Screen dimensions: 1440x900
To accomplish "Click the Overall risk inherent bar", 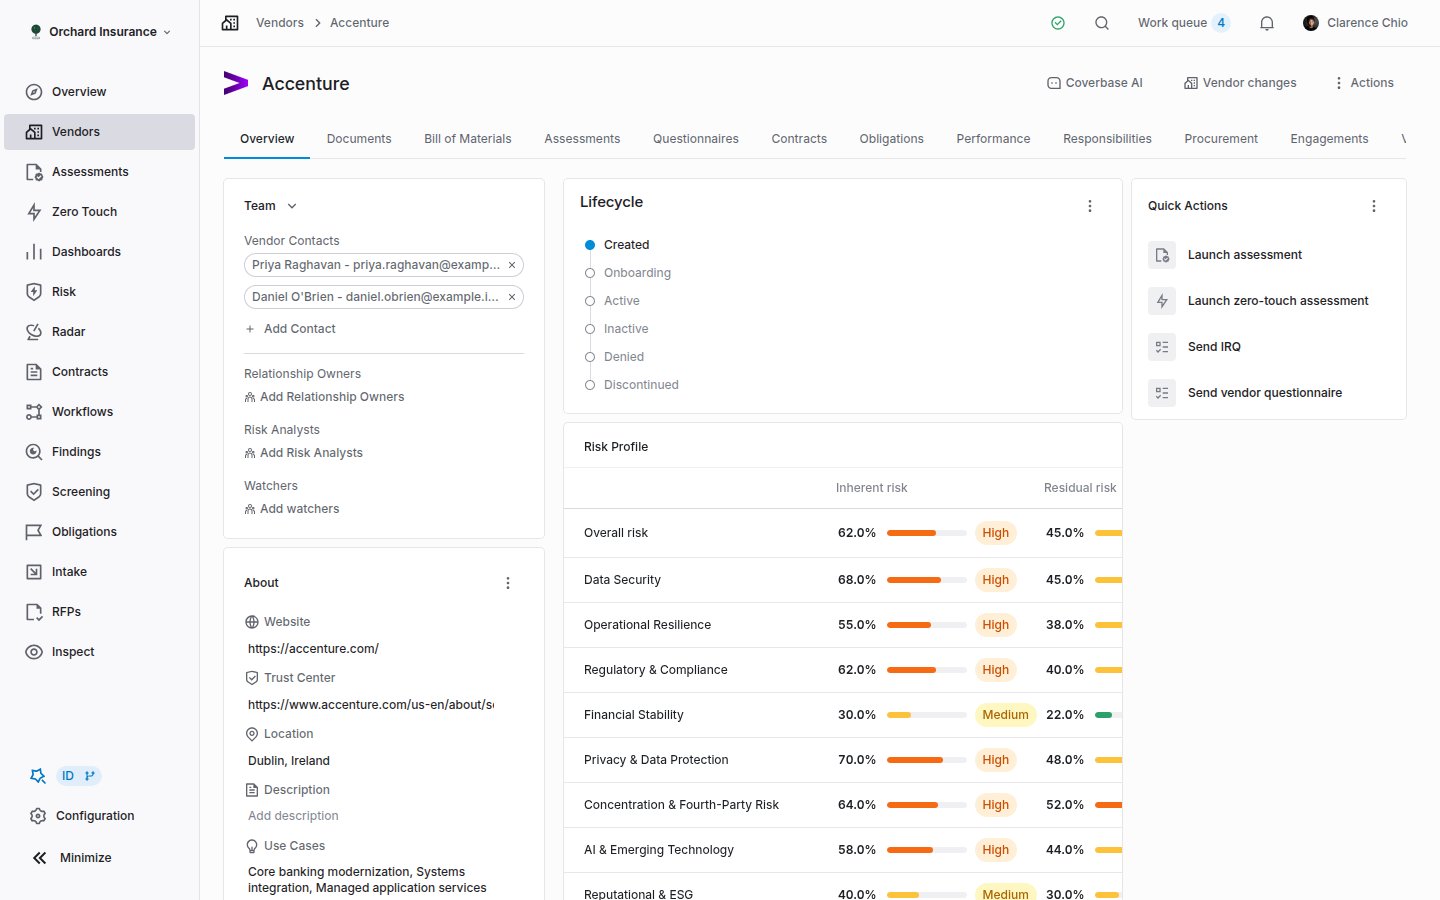I will click(927, 533).
